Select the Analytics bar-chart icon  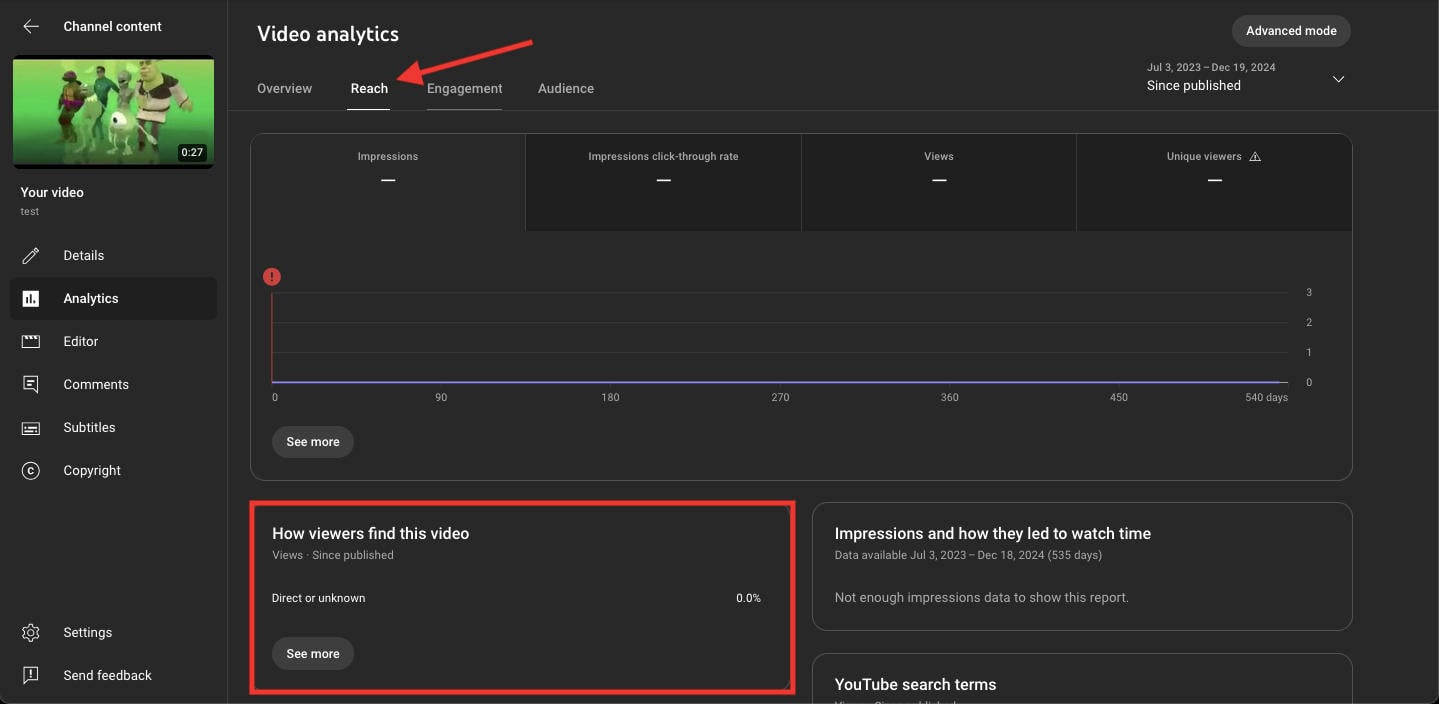click(31, 298)
